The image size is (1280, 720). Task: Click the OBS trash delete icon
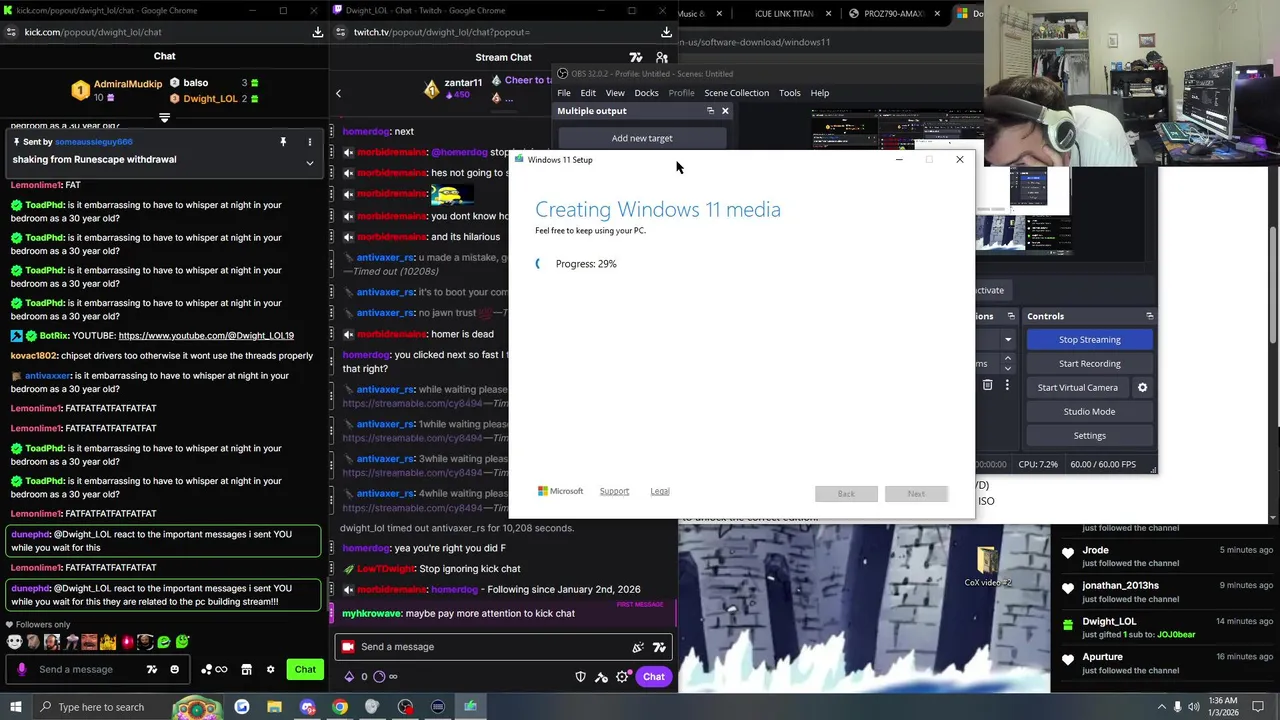pyautogui.click(x=987, y=385)
